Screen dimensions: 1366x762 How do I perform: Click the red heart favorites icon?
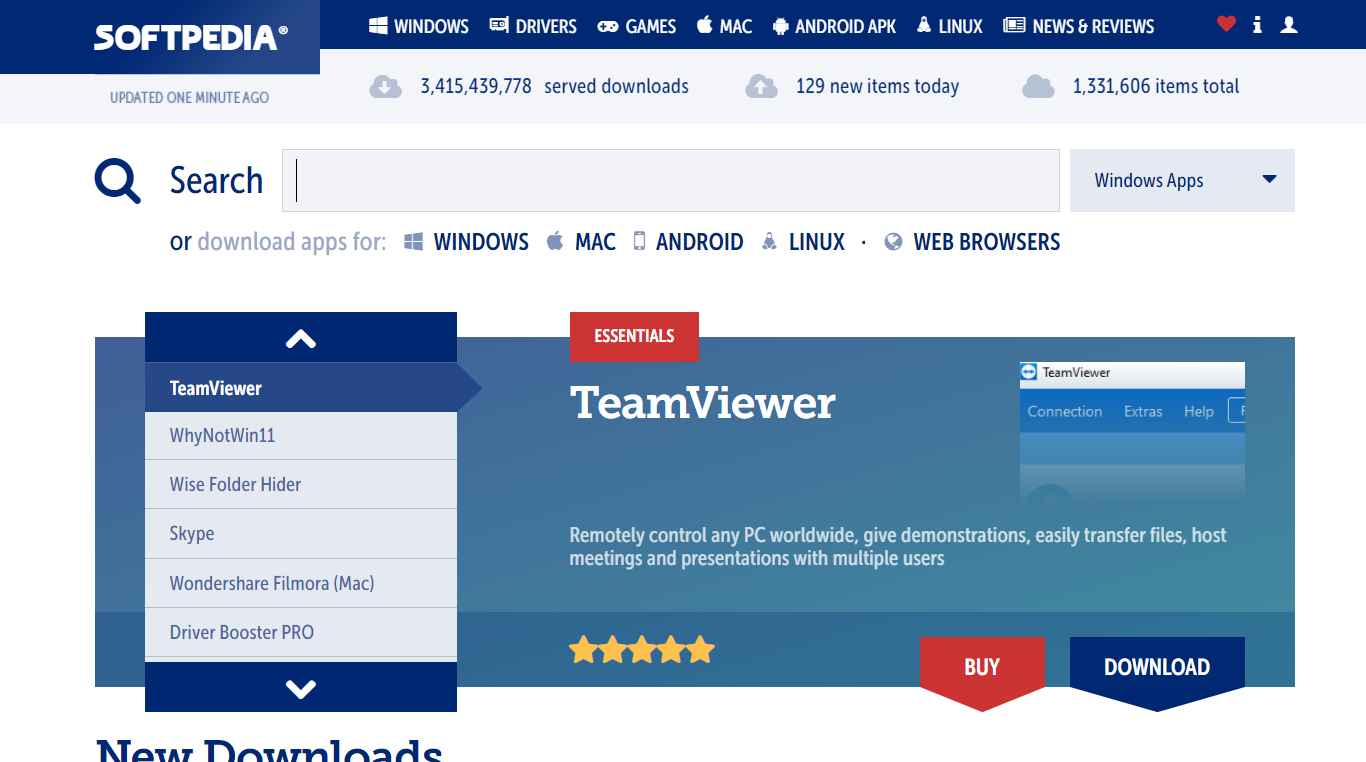[x=1226, y=24]
